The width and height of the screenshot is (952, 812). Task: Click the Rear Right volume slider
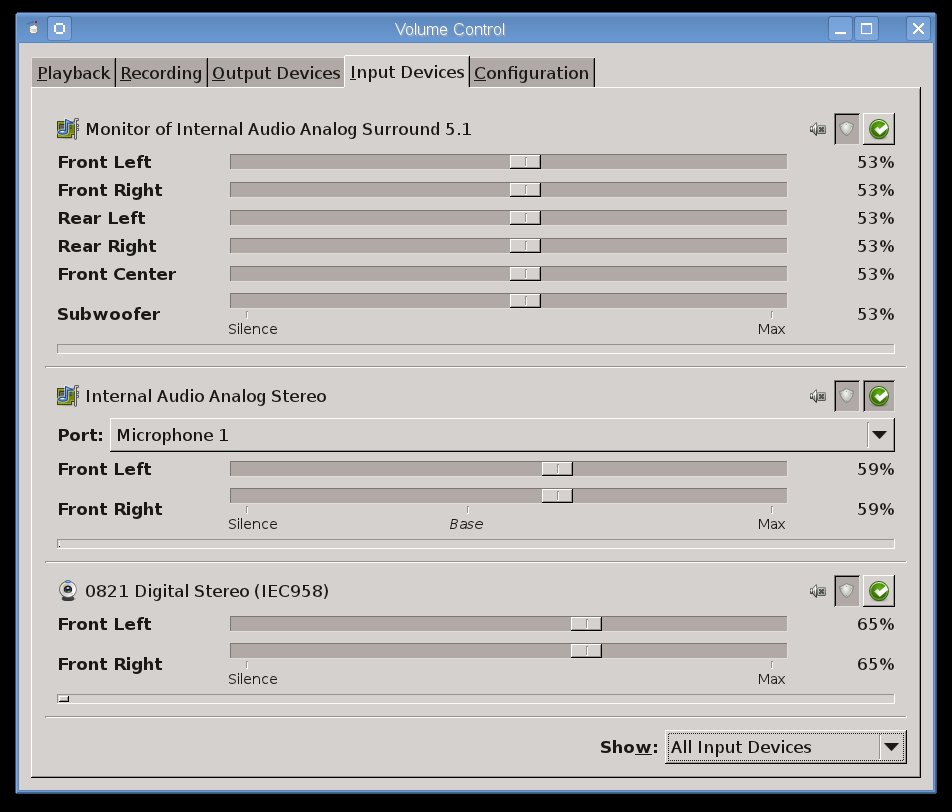click(508, 245)
